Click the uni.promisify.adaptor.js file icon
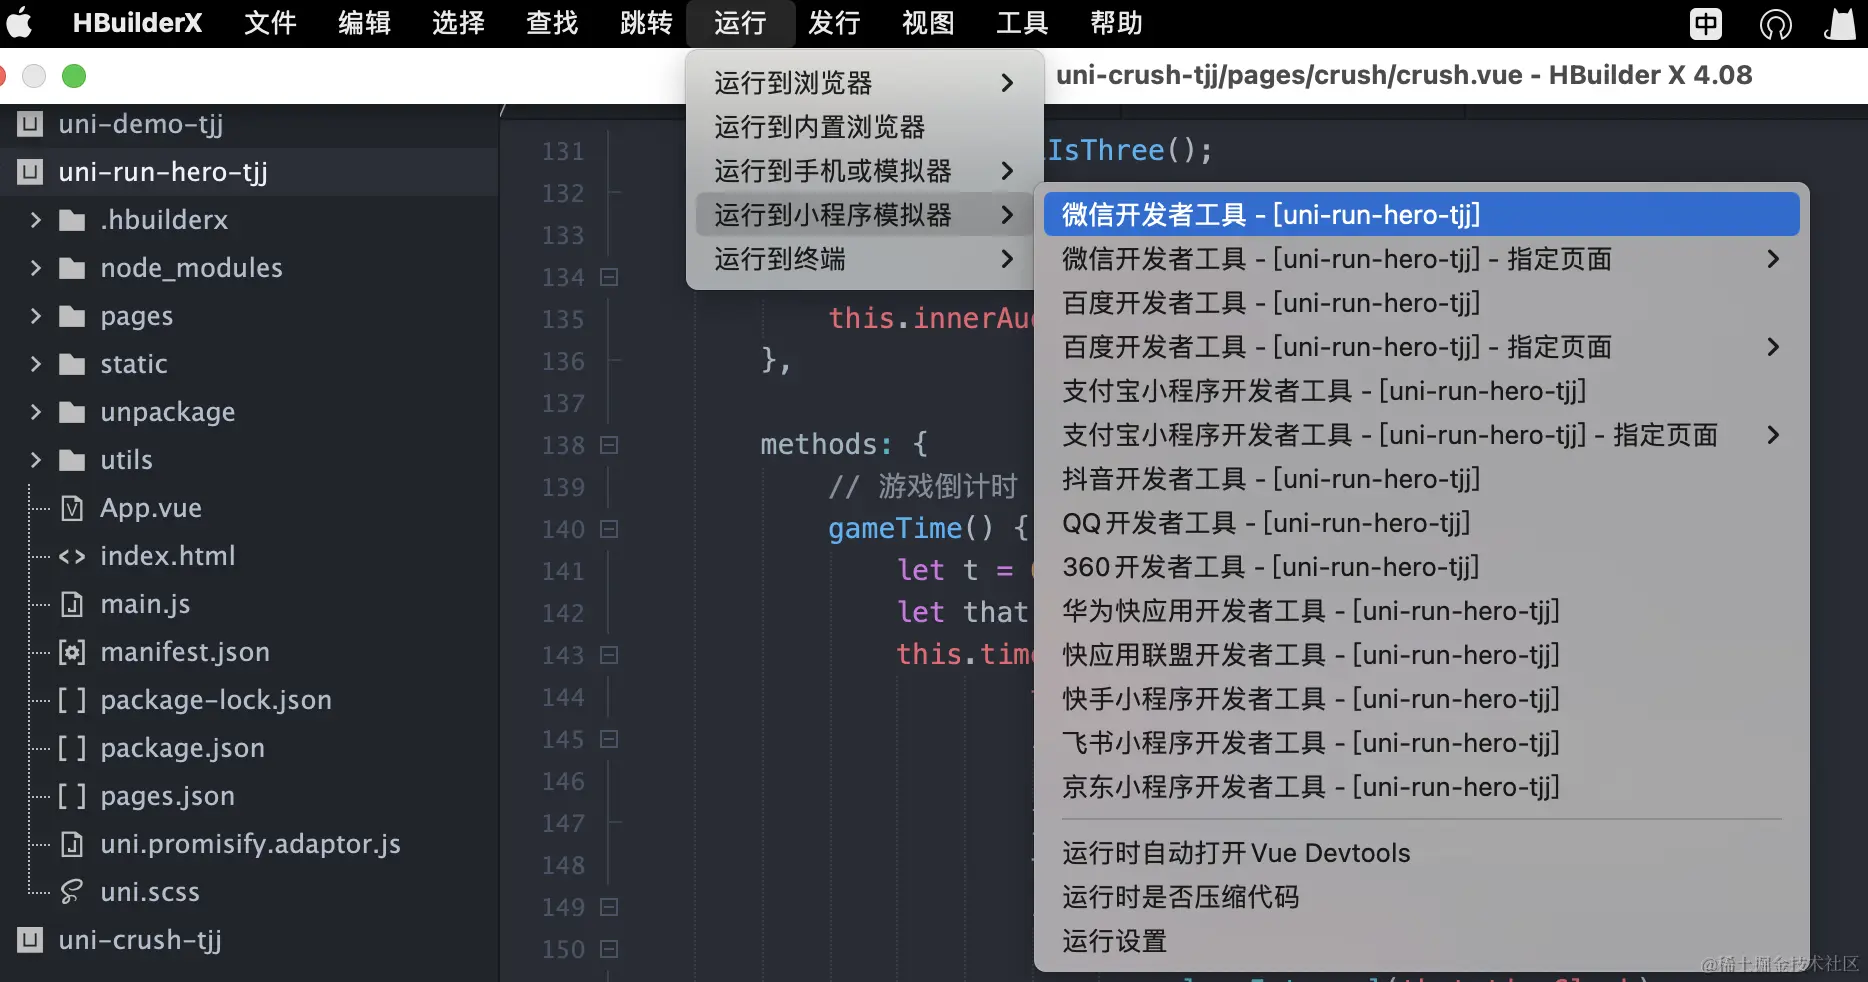 [x=72, y=844]
